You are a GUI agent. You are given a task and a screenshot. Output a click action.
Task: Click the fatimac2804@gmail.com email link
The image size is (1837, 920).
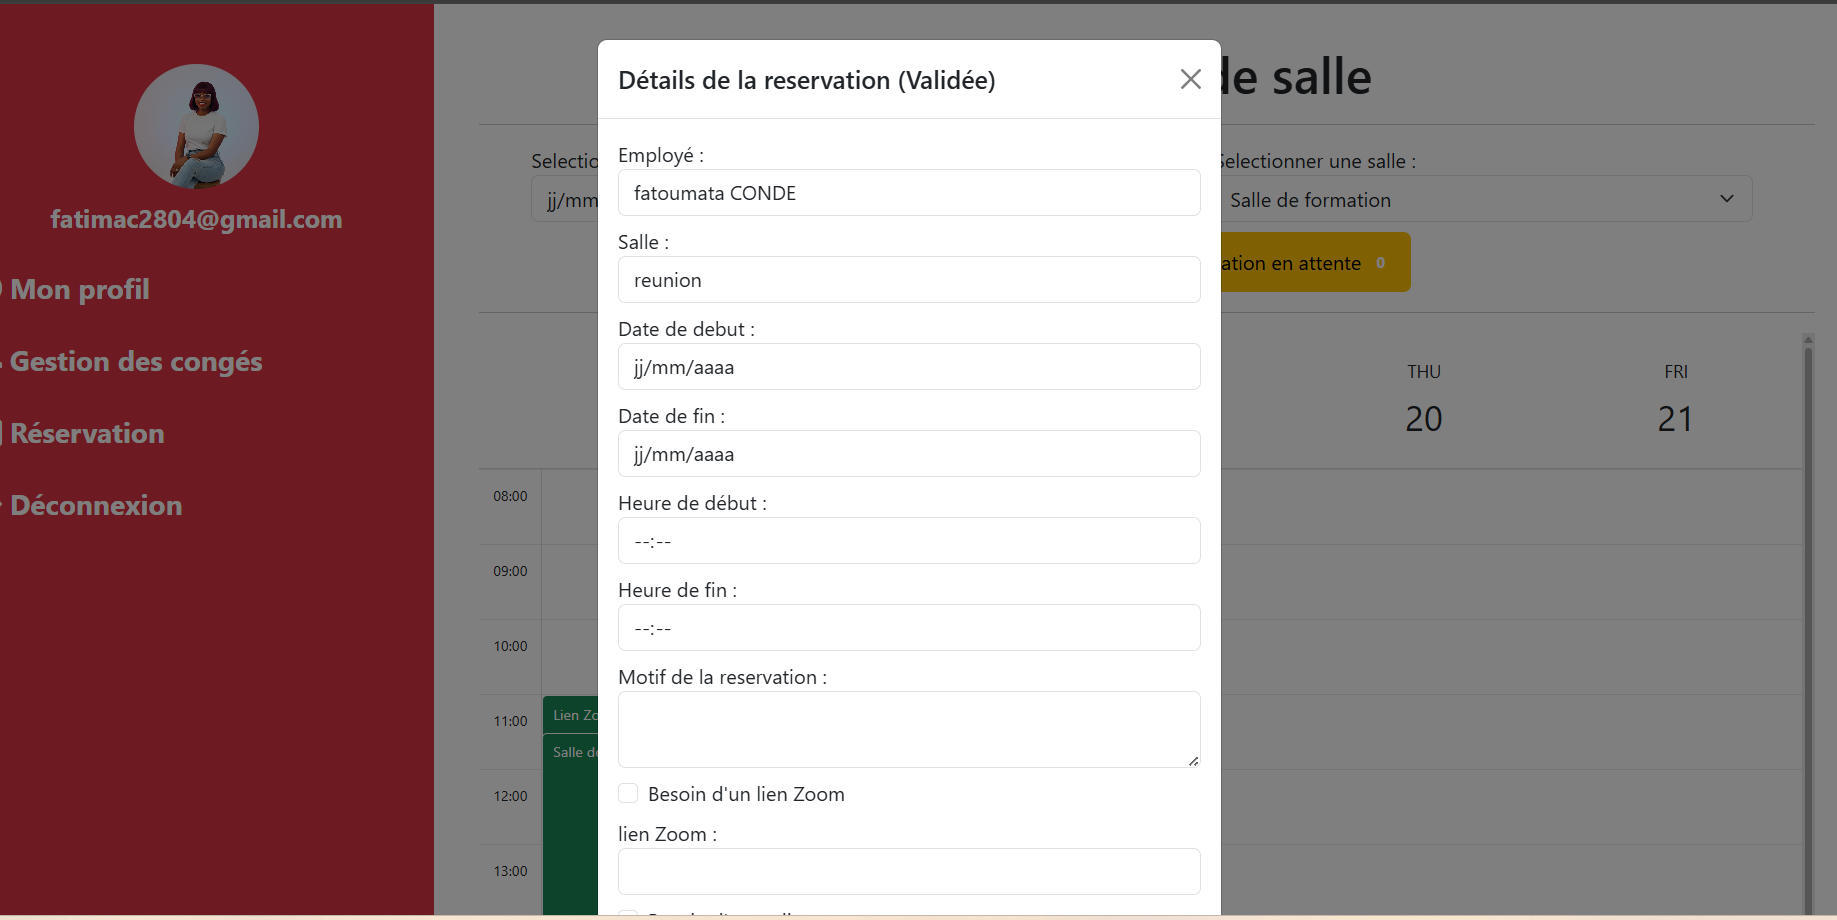coord(196,219)
